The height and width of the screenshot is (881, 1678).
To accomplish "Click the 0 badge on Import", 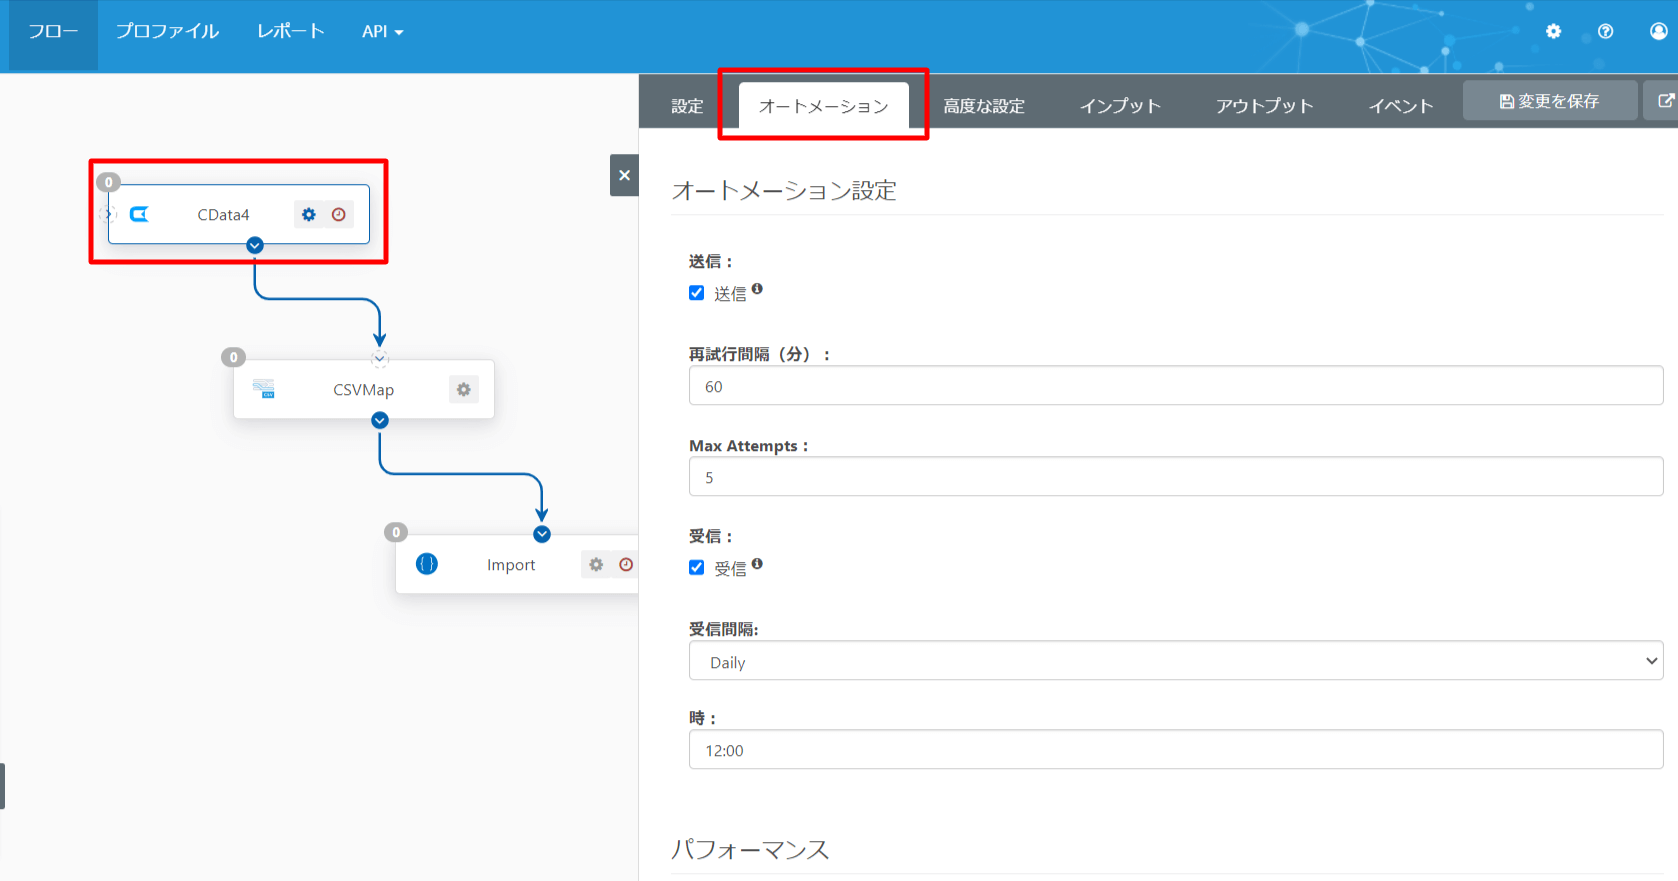I will pyautogui.click(x=396, y=532).
